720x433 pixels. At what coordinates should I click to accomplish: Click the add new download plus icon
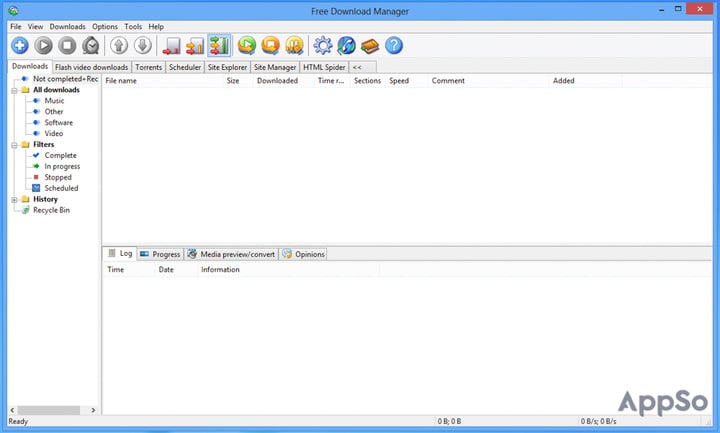(20, 45)
